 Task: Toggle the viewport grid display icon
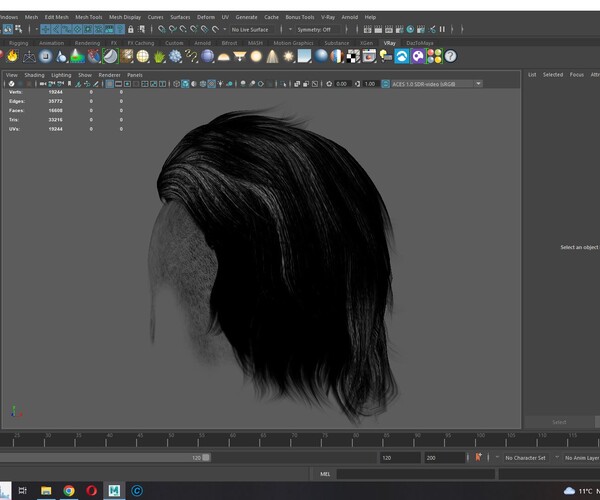109,84
